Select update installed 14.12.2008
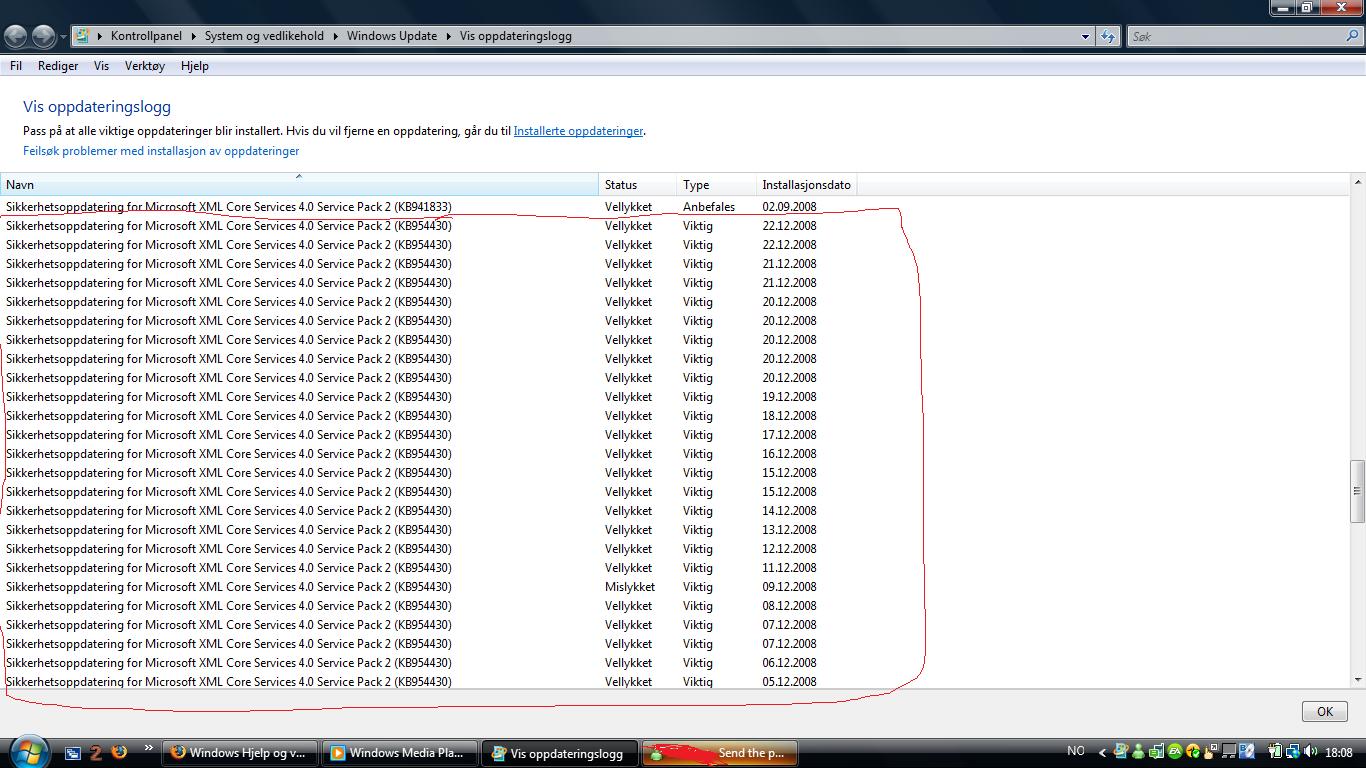 [428, 511]
